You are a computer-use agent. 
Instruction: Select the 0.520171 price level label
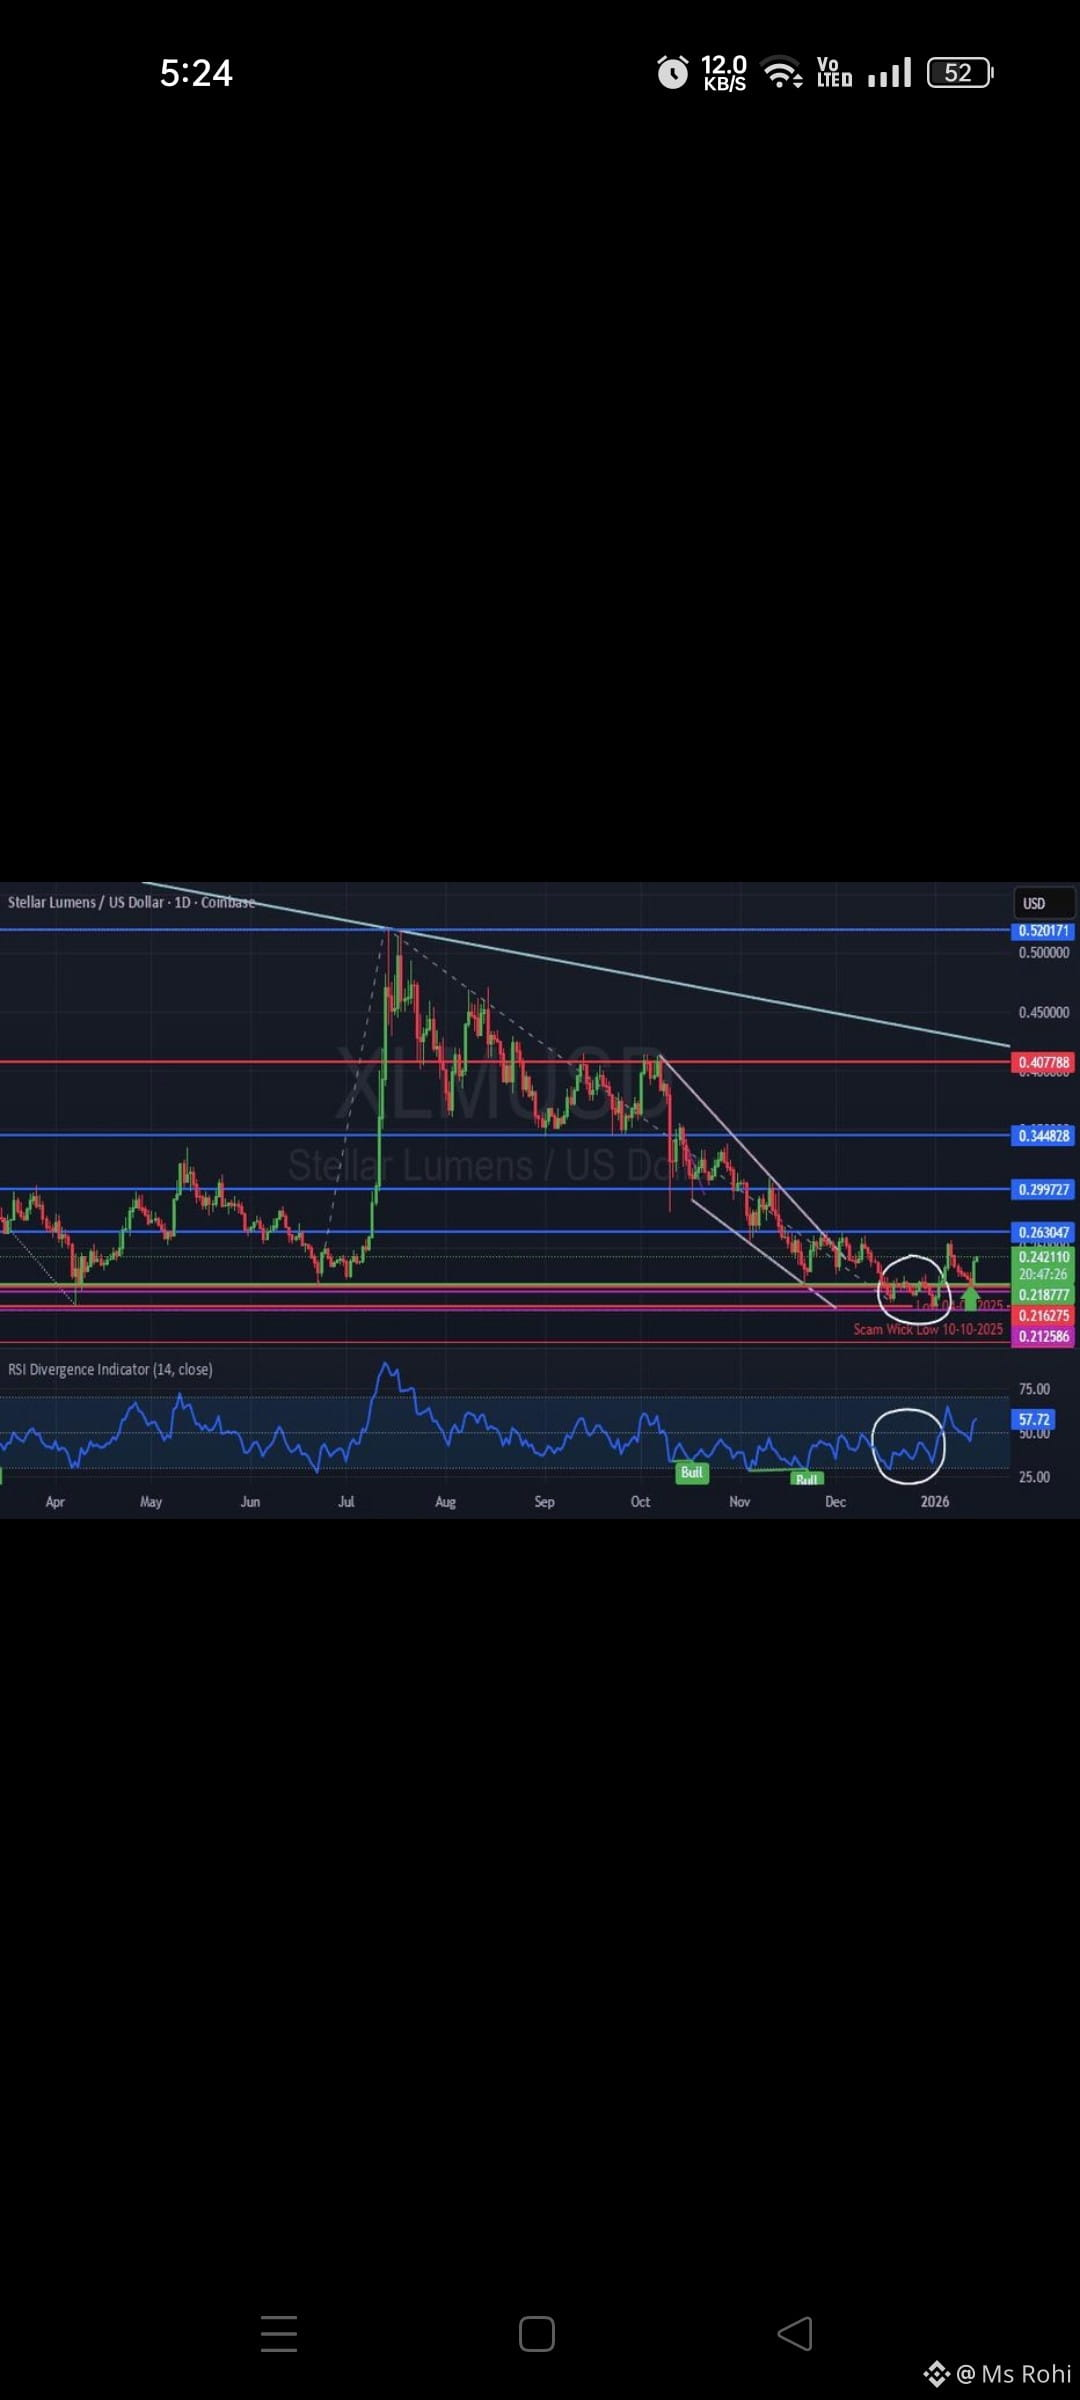point(1044,931)
